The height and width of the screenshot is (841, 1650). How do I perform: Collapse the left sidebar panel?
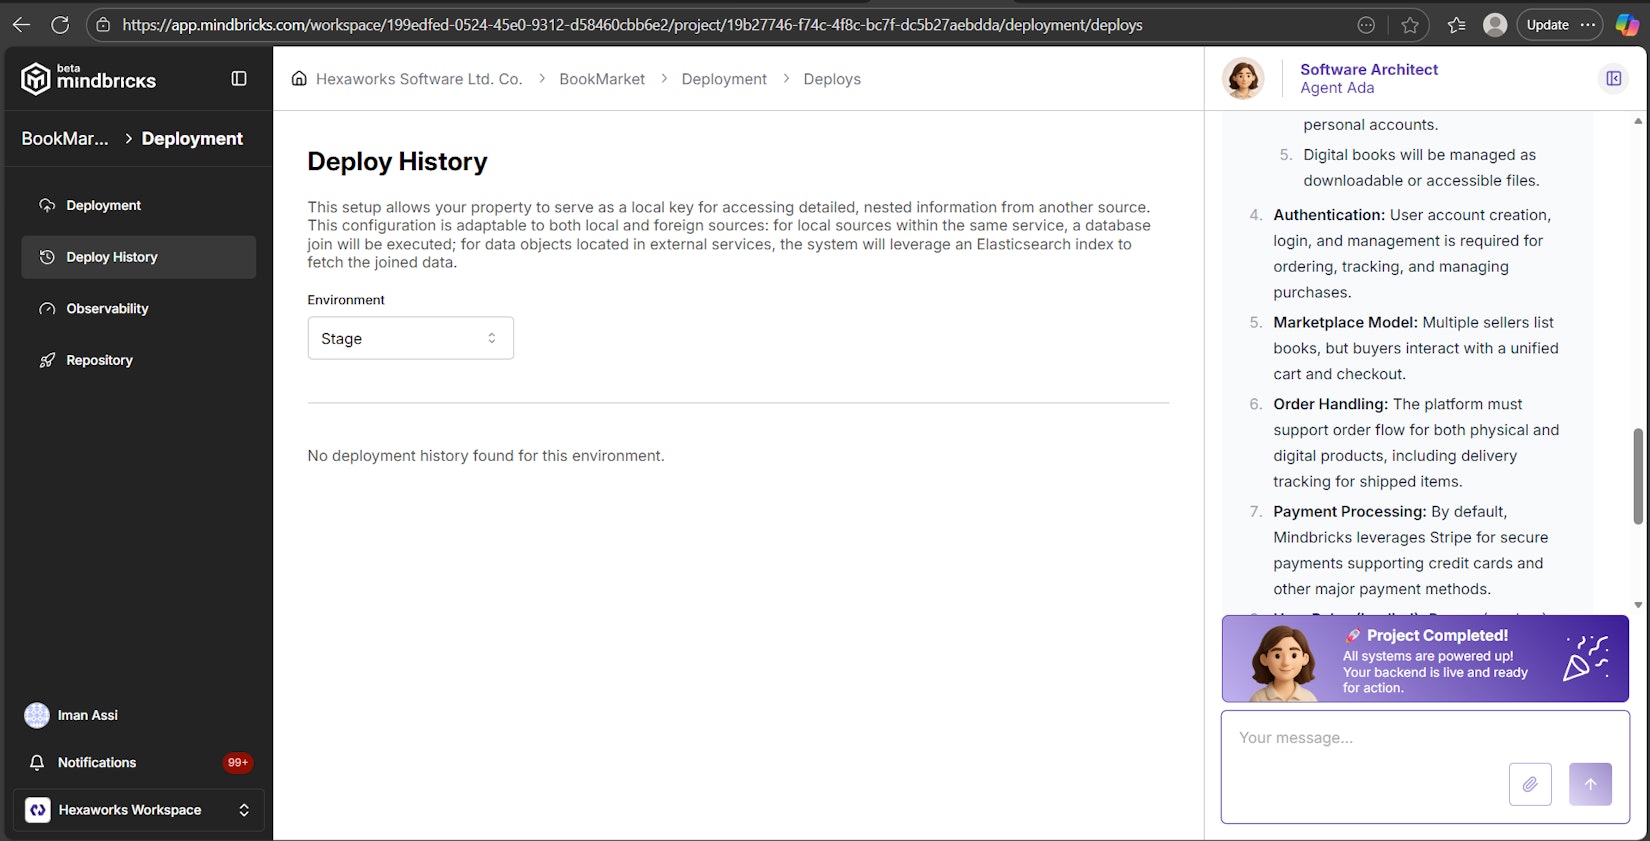pyautogui.click(x=239, y=78)
